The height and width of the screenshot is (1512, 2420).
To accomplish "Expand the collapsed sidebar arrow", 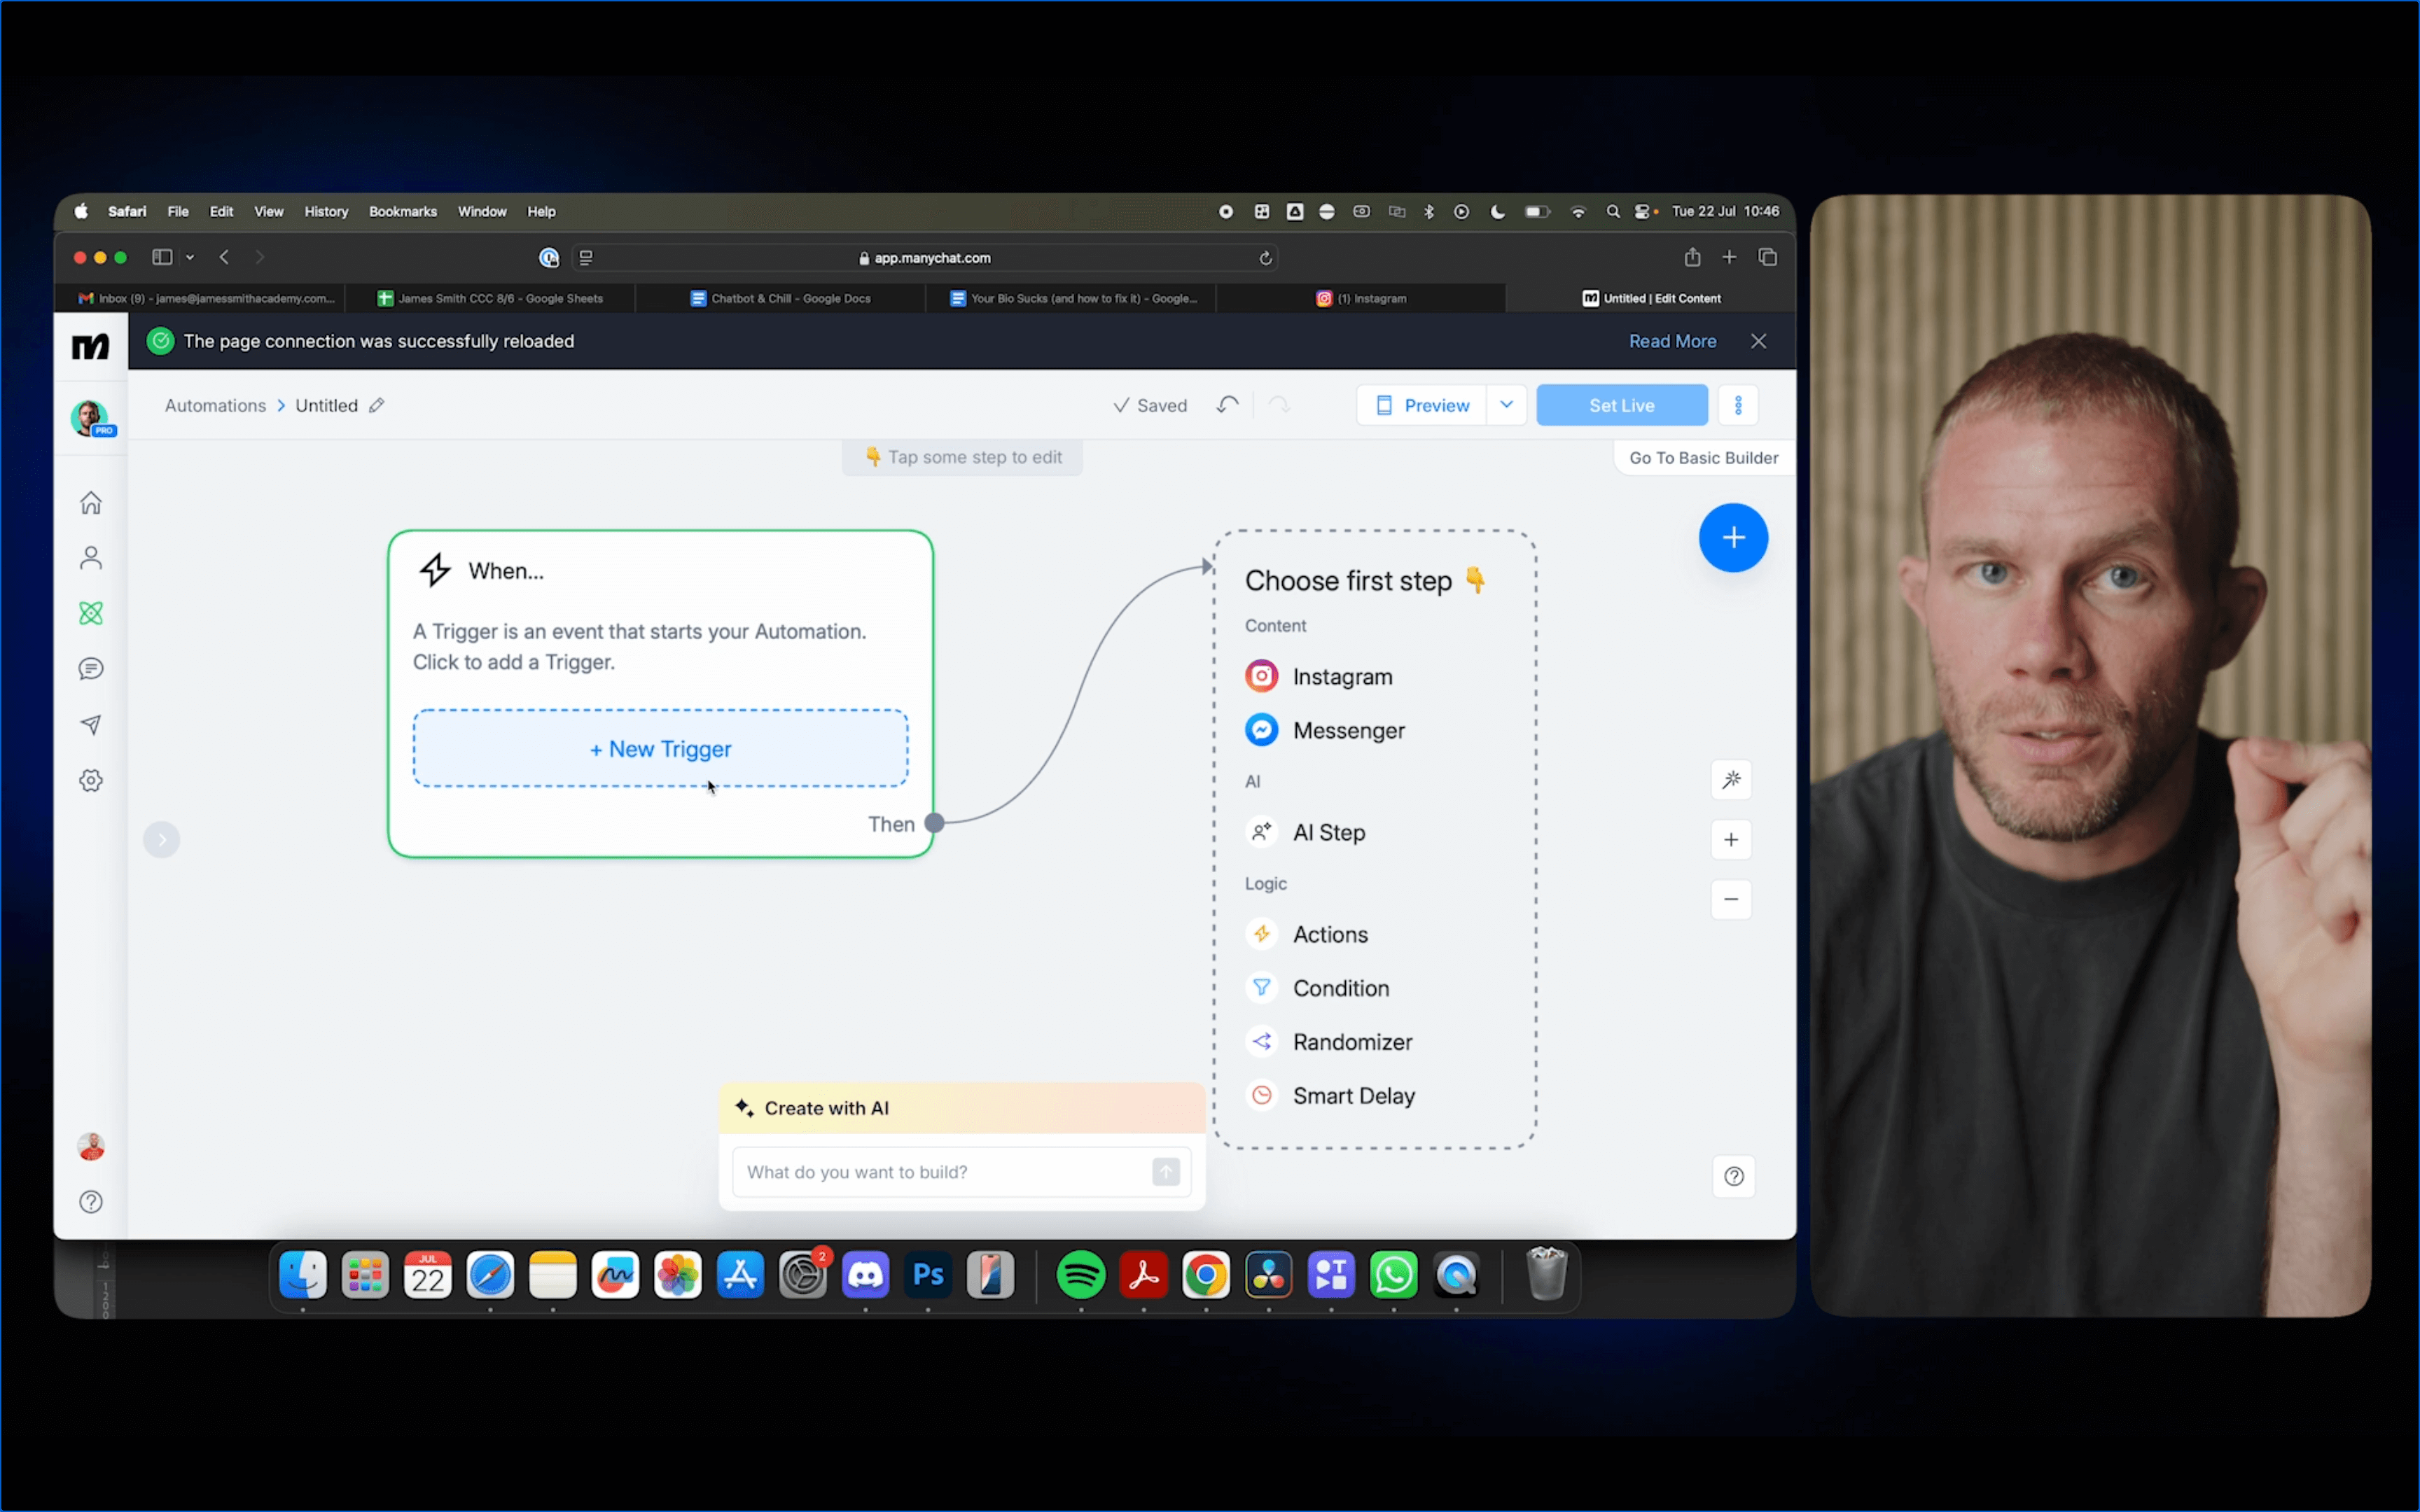I will pyautogui.click(x=162, y=840).
